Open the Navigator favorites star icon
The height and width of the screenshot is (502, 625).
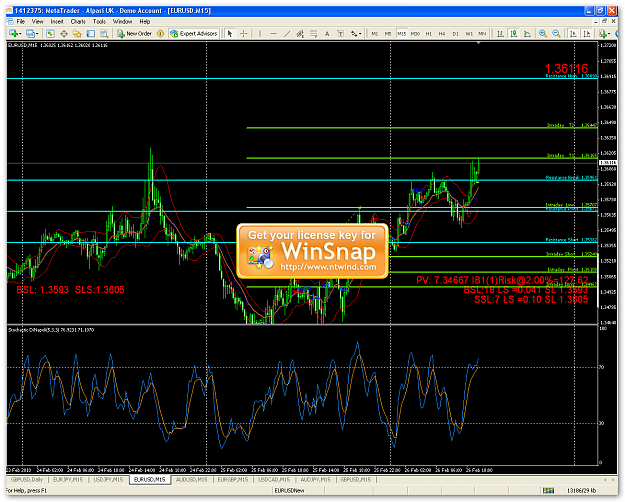[77, 34]
